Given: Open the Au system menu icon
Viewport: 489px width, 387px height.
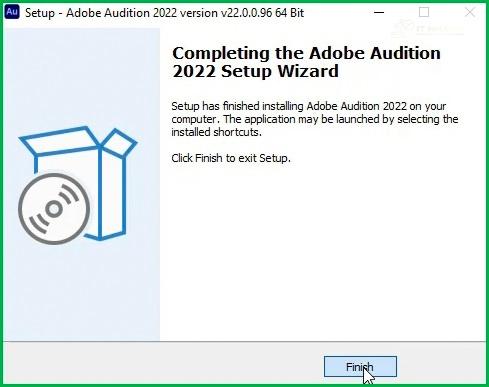Looking at the screenshot, I should click(12, 12).
